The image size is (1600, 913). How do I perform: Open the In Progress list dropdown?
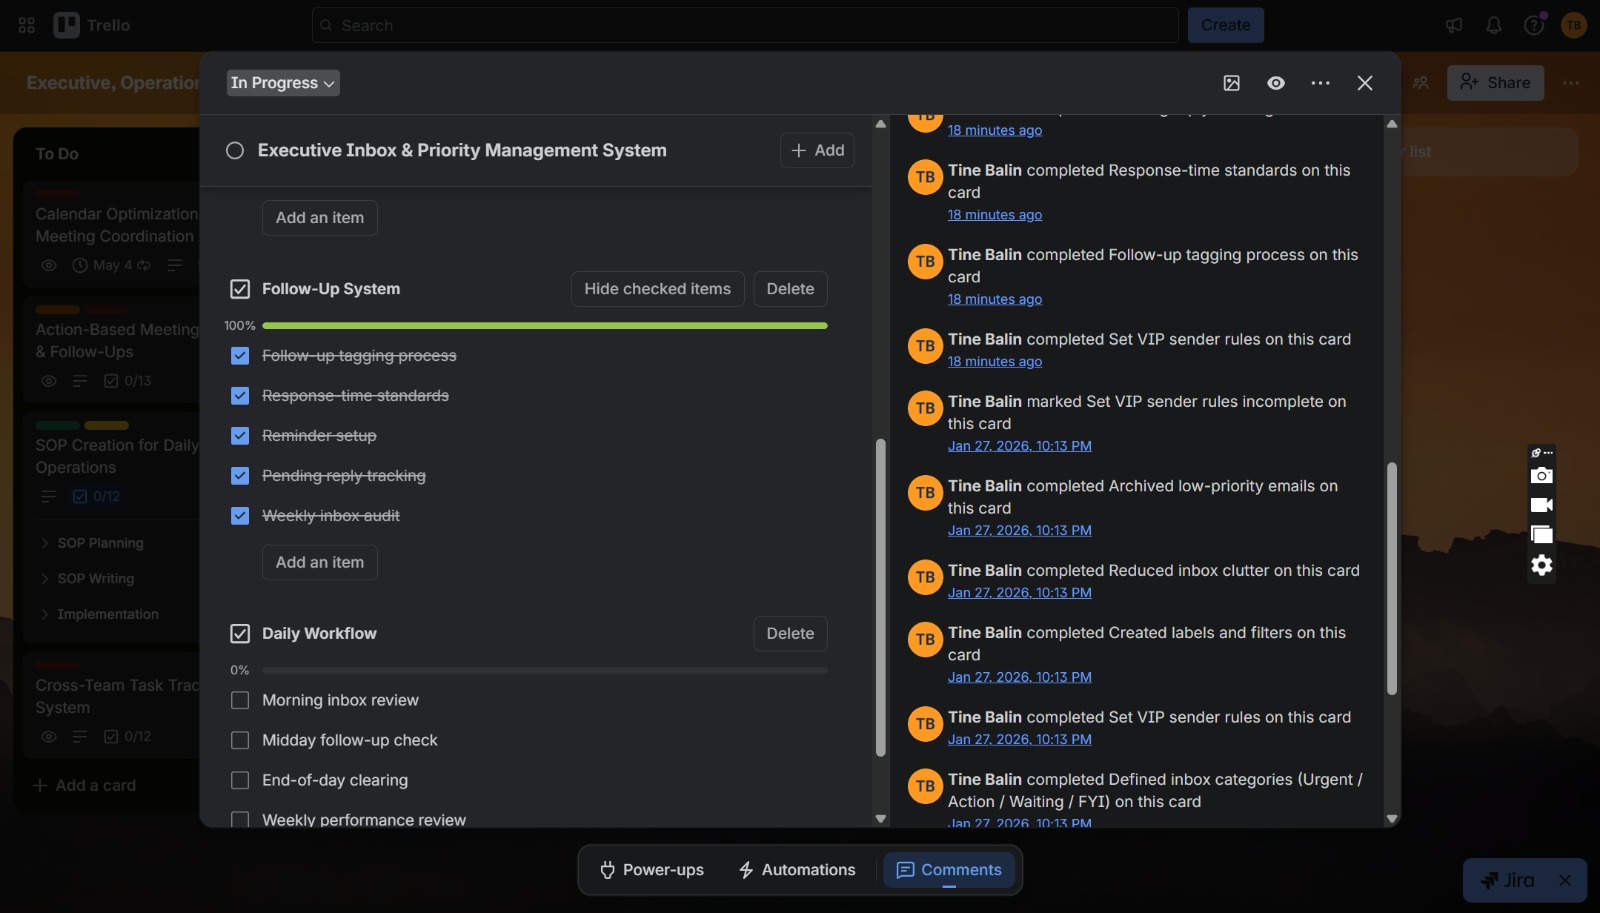click(283, 83)
